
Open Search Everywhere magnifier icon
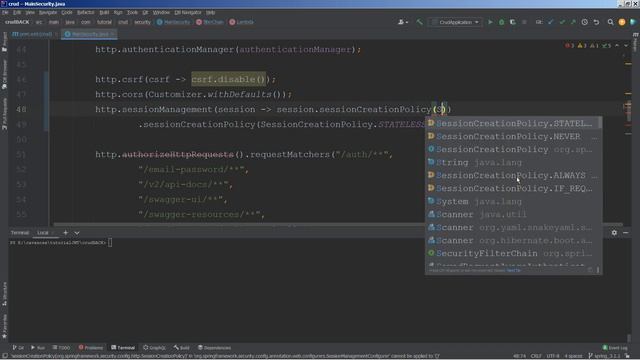610,22
